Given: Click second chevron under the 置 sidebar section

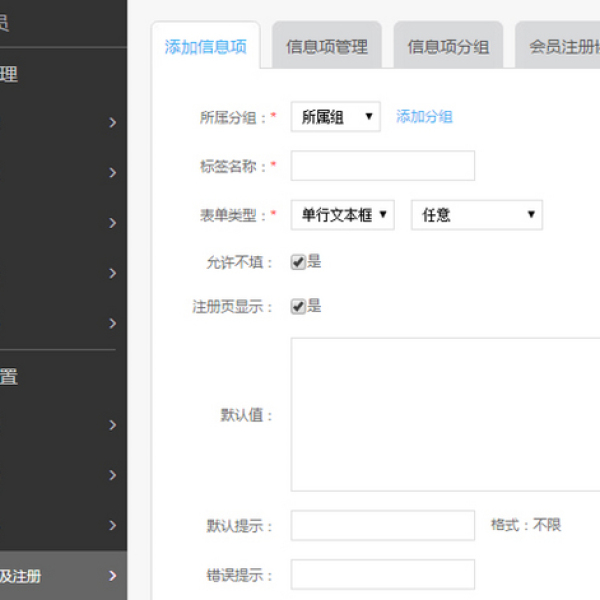Looking at the screenshot, I should point(113,475).
